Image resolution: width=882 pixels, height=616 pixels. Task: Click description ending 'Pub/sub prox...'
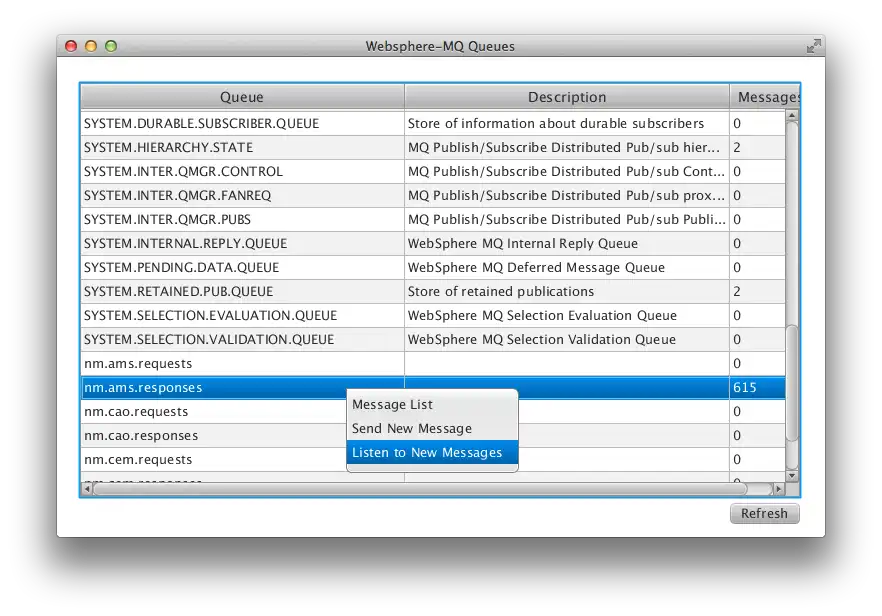(x=566, y=196)
